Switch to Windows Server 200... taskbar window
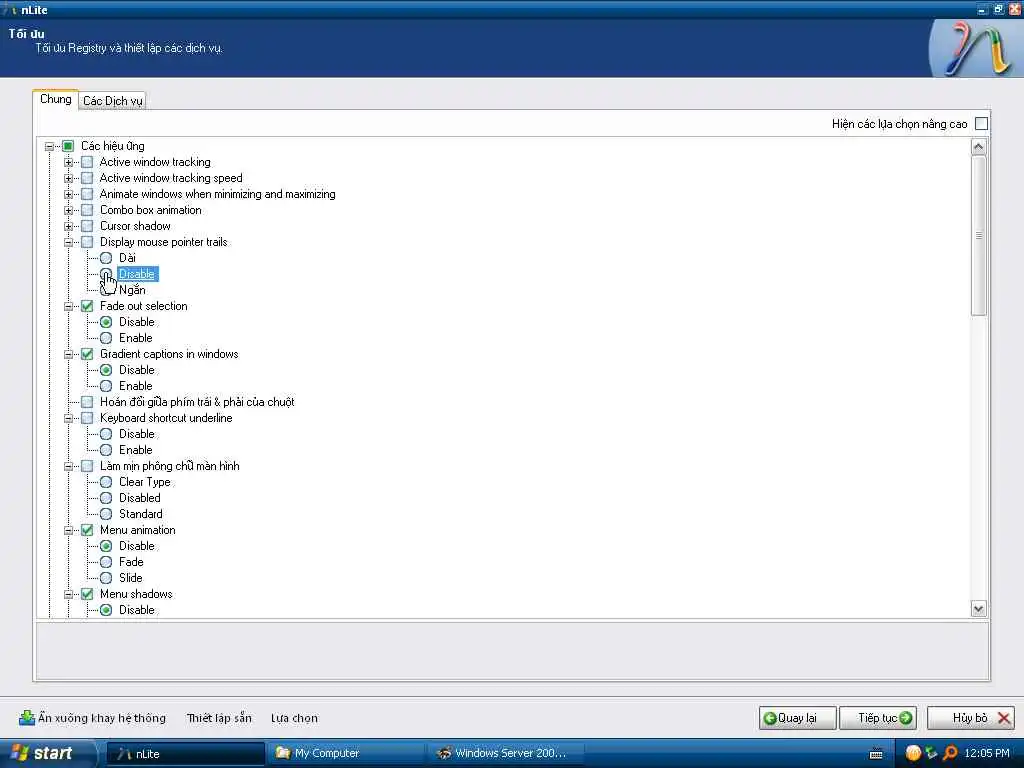This screenshot has width=1024, height=768. click(505, 754)
